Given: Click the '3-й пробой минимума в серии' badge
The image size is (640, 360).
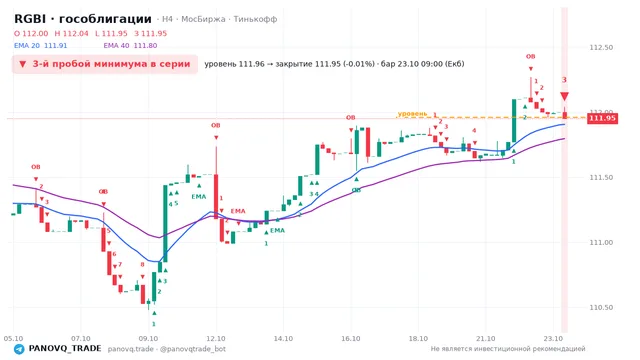Looking at the screenshot, I should click(x=105, y=64).
